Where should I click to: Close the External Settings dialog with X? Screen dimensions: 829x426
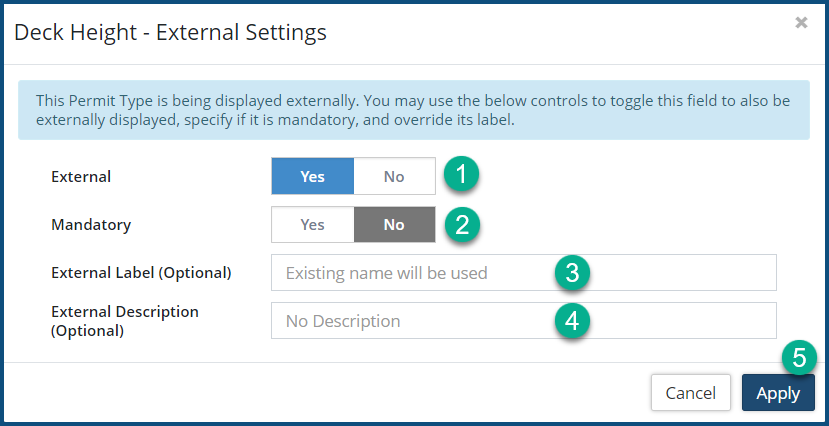click(x=801, y=23)
